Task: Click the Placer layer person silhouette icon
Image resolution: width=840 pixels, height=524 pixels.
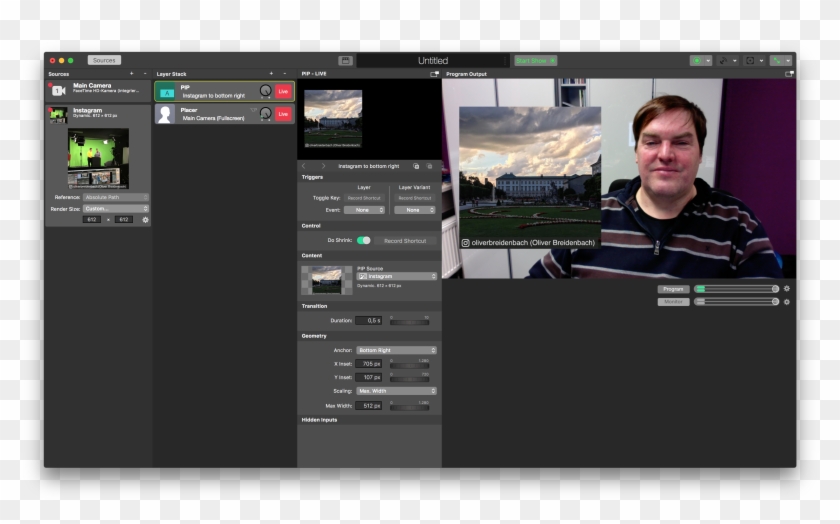Action: (x=166, y=114)
